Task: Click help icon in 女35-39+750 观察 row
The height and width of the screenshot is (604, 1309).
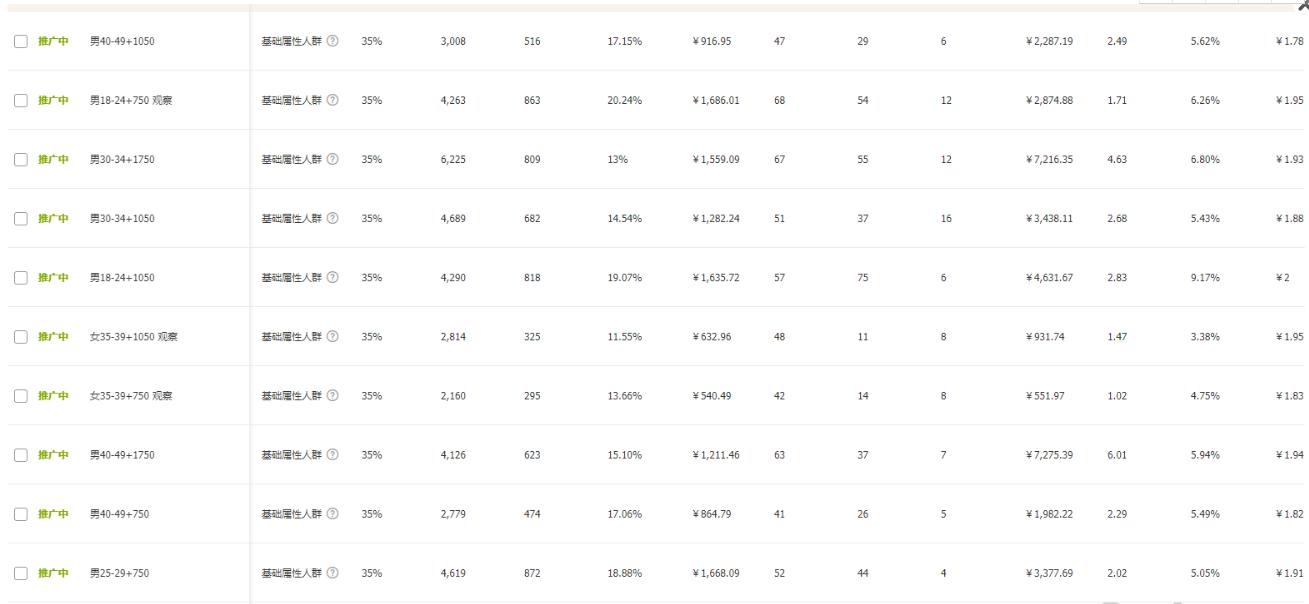Action: (333, 395)
